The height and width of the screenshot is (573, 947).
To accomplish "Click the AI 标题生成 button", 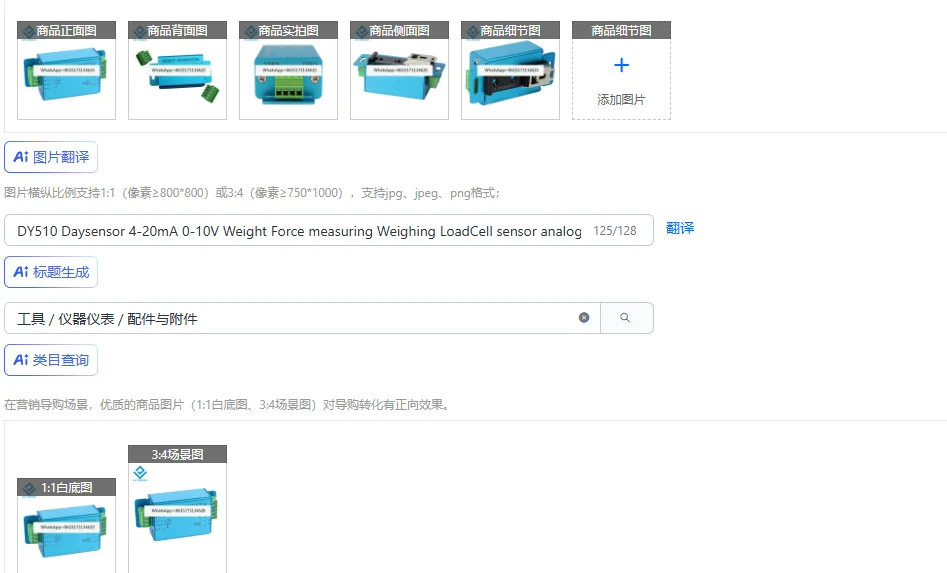I will point(51,272).
